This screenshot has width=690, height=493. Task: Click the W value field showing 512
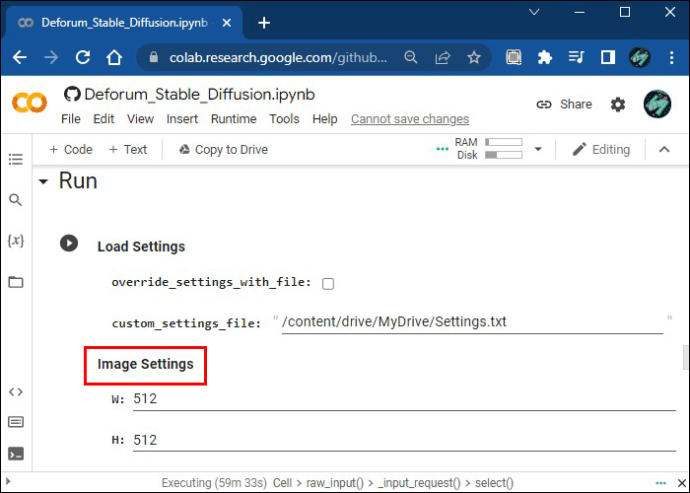click(x=404, y=400)
